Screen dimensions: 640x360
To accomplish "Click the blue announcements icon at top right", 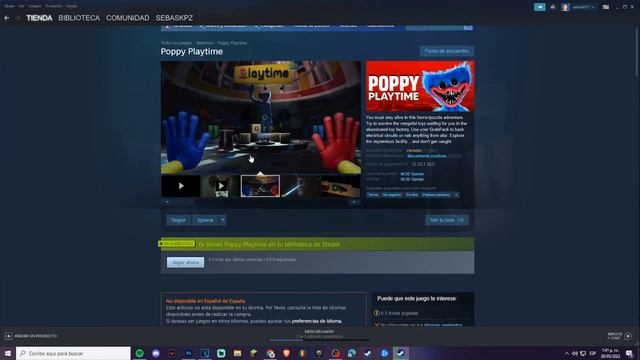I will tap(540, 7).
